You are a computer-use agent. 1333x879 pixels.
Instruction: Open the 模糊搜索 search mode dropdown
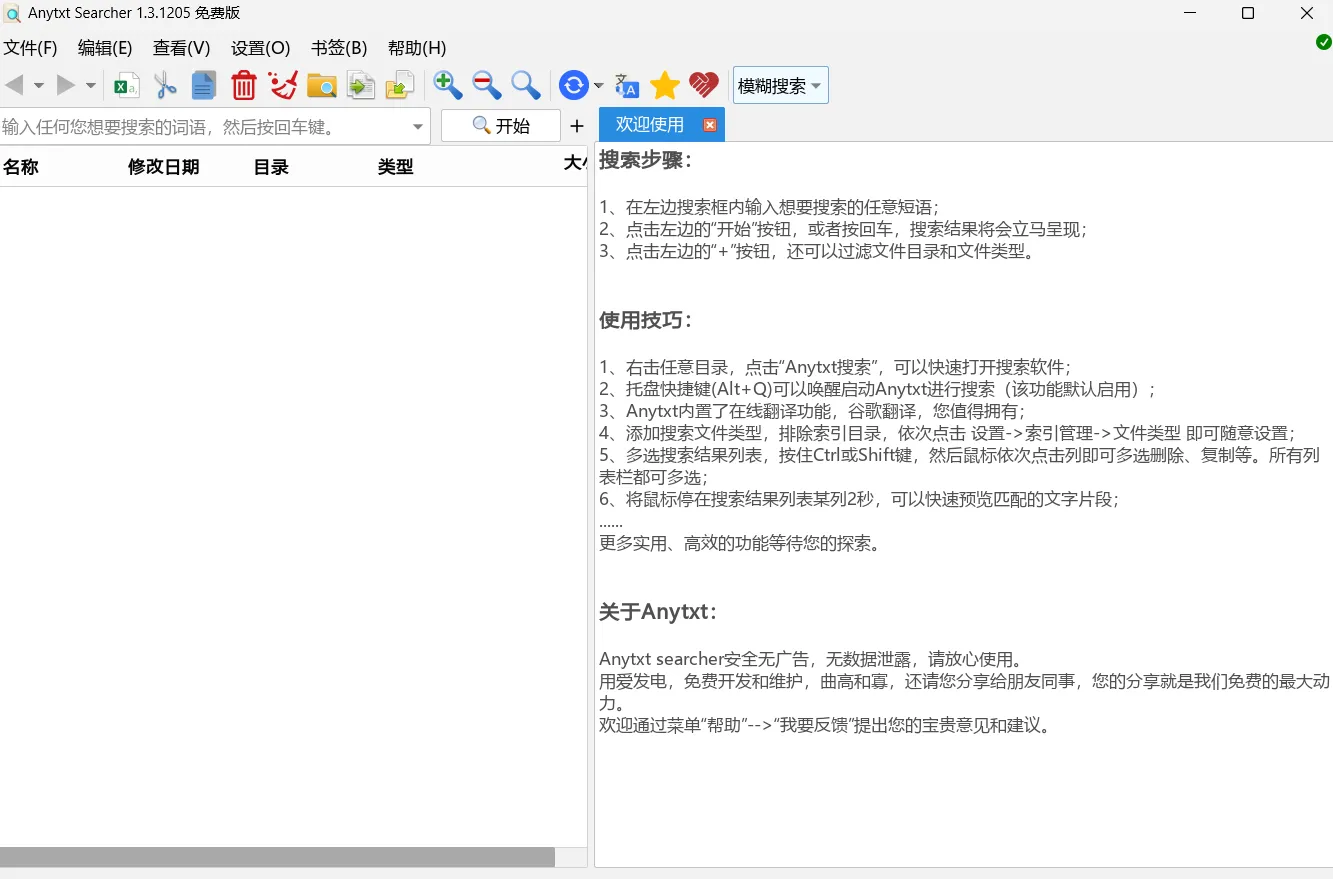[x=779, y=85]
